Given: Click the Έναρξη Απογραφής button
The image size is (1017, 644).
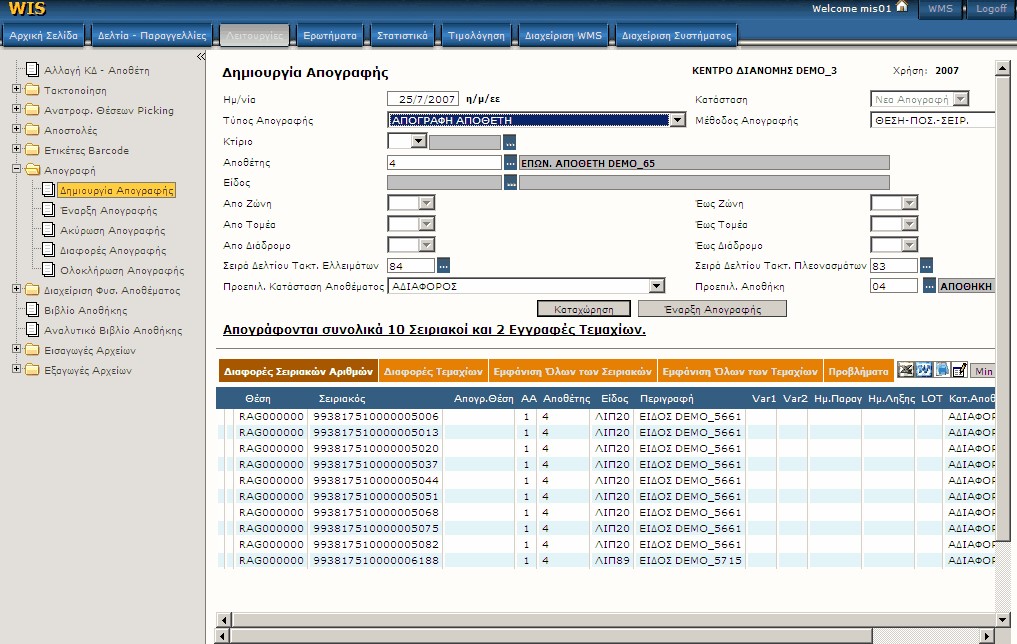Looking at the screenshot, I should pos(712,309).
